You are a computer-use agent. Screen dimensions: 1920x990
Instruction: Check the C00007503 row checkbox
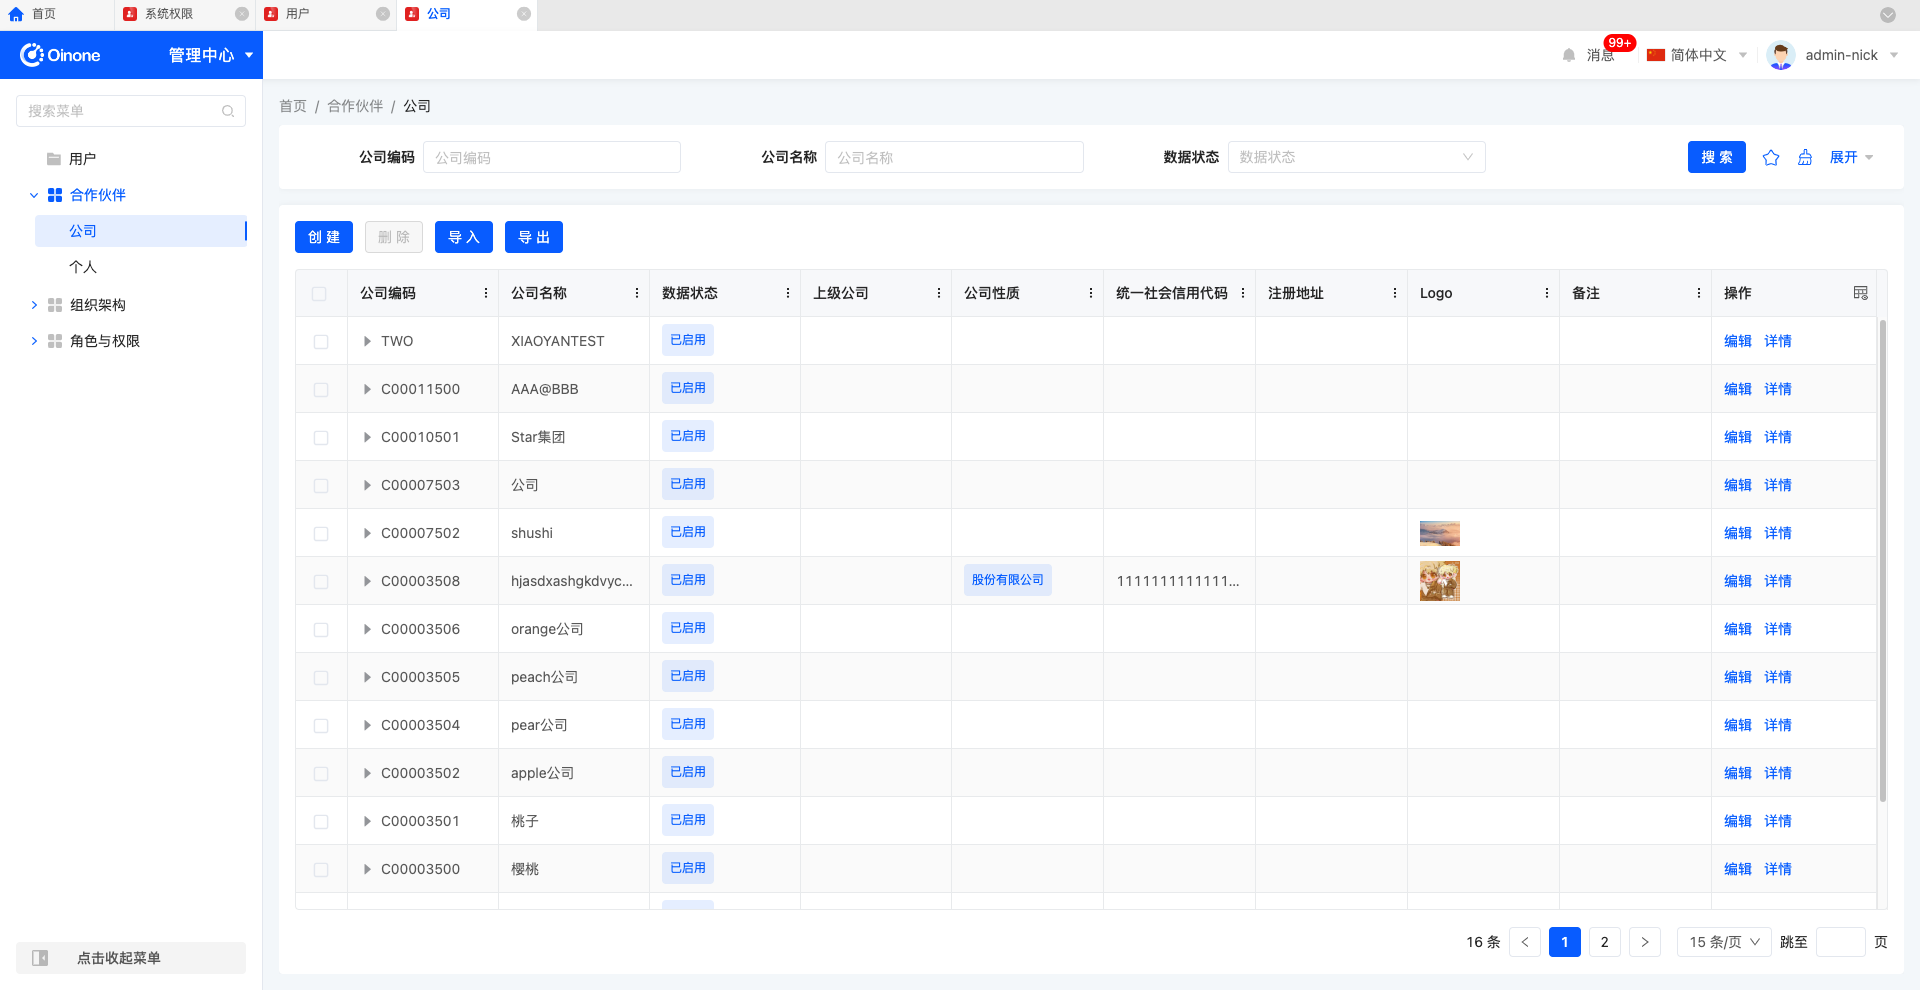321,485
